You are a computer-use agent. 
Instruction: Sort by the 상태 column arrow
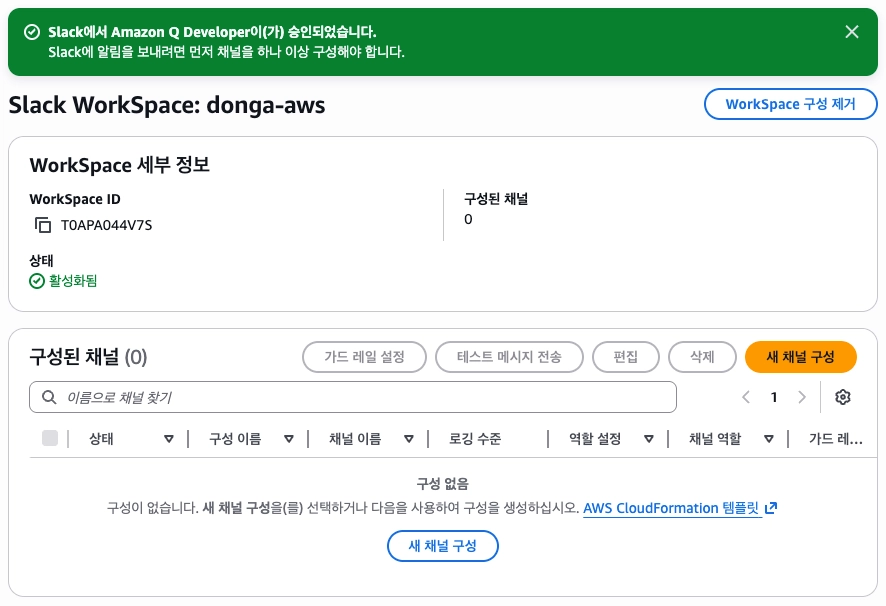click(x=168, y=439)
